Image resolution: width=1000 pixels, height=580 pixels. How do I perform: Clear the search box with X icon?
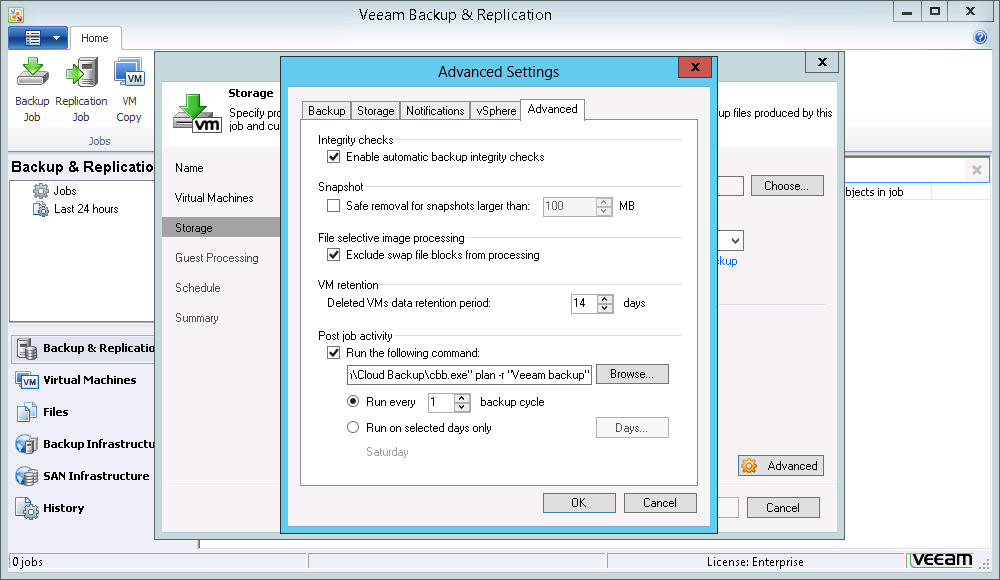(976, 170)
